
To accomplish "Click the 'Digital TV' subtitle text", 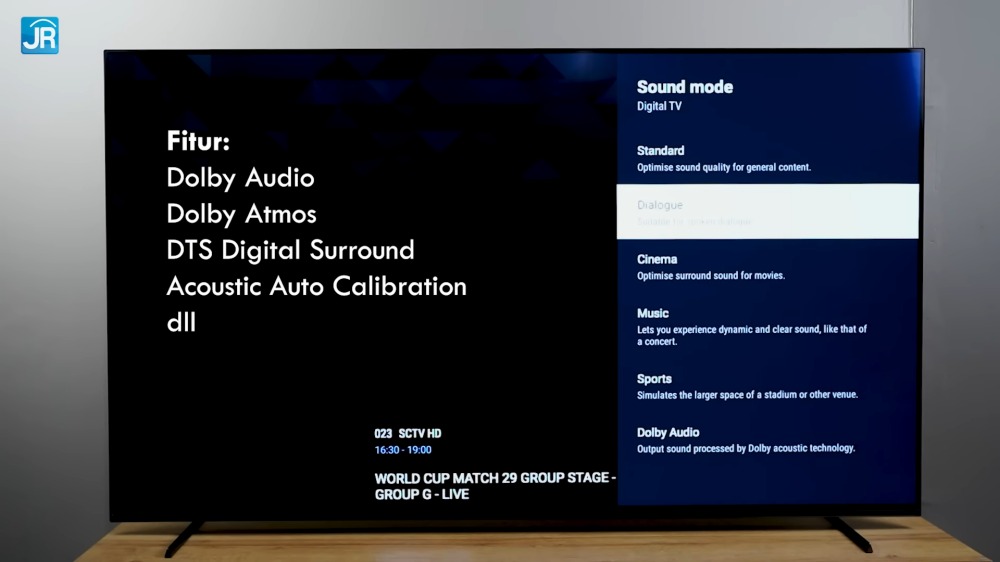I will (659, 106).
